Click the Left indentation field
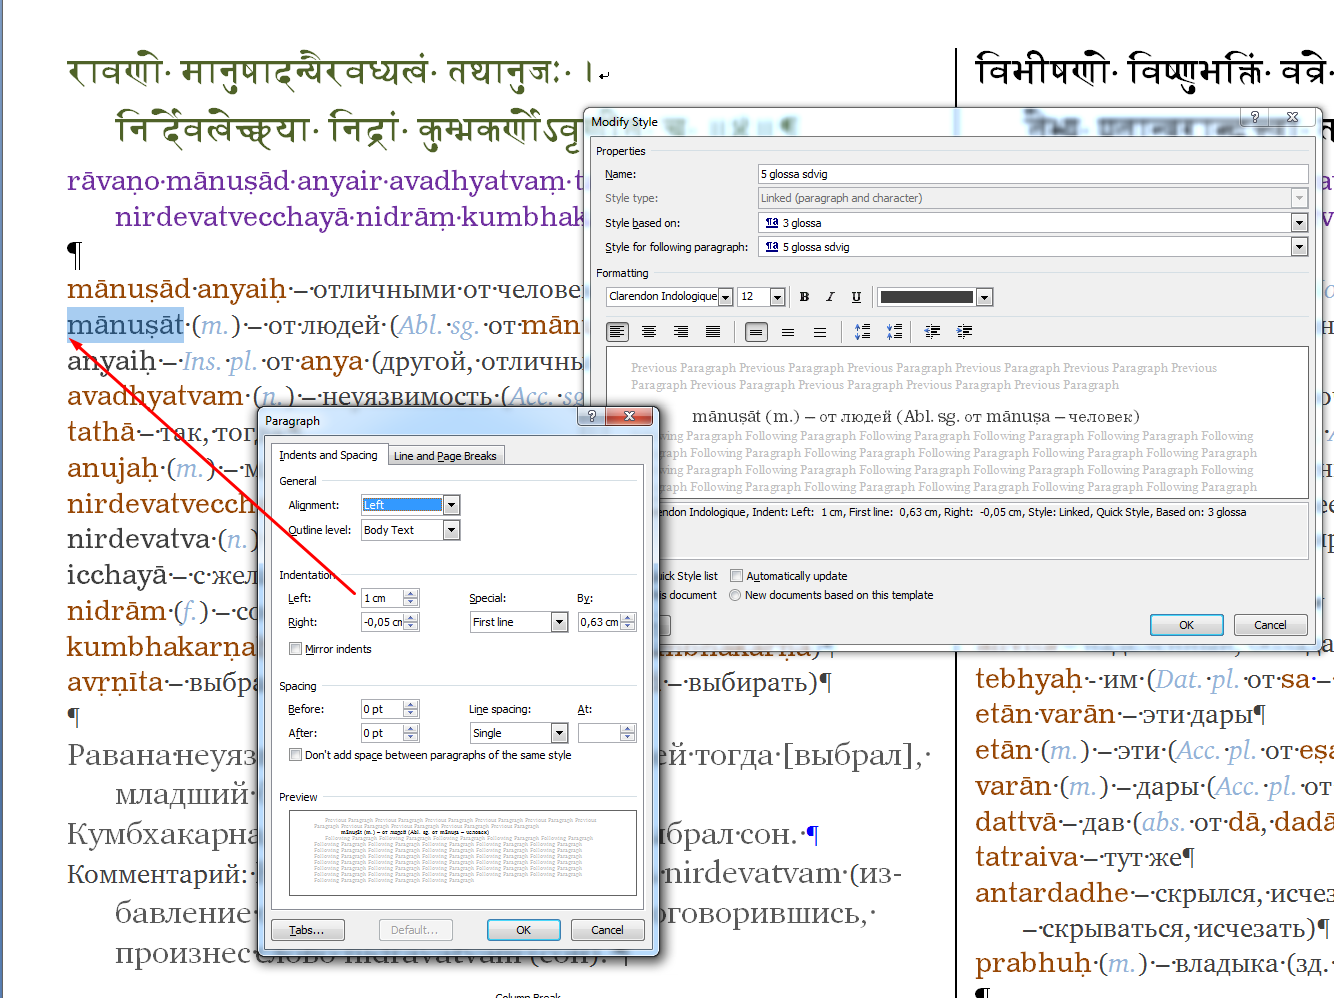 (x=382, y=598)
